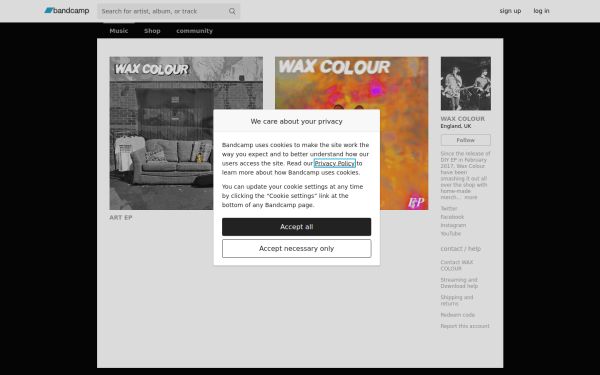Open the band's Facebook link
The width and height of the screenshot is (600, 375).
point(452,217)
